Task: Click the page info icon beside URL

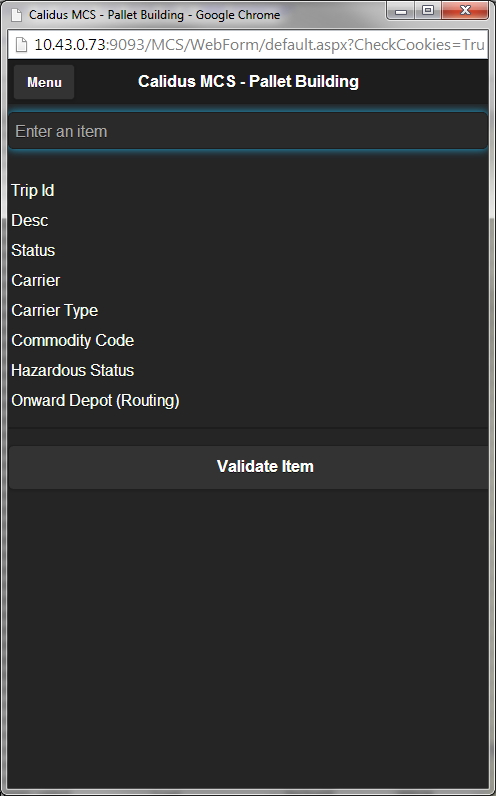Action: point(21,45)
